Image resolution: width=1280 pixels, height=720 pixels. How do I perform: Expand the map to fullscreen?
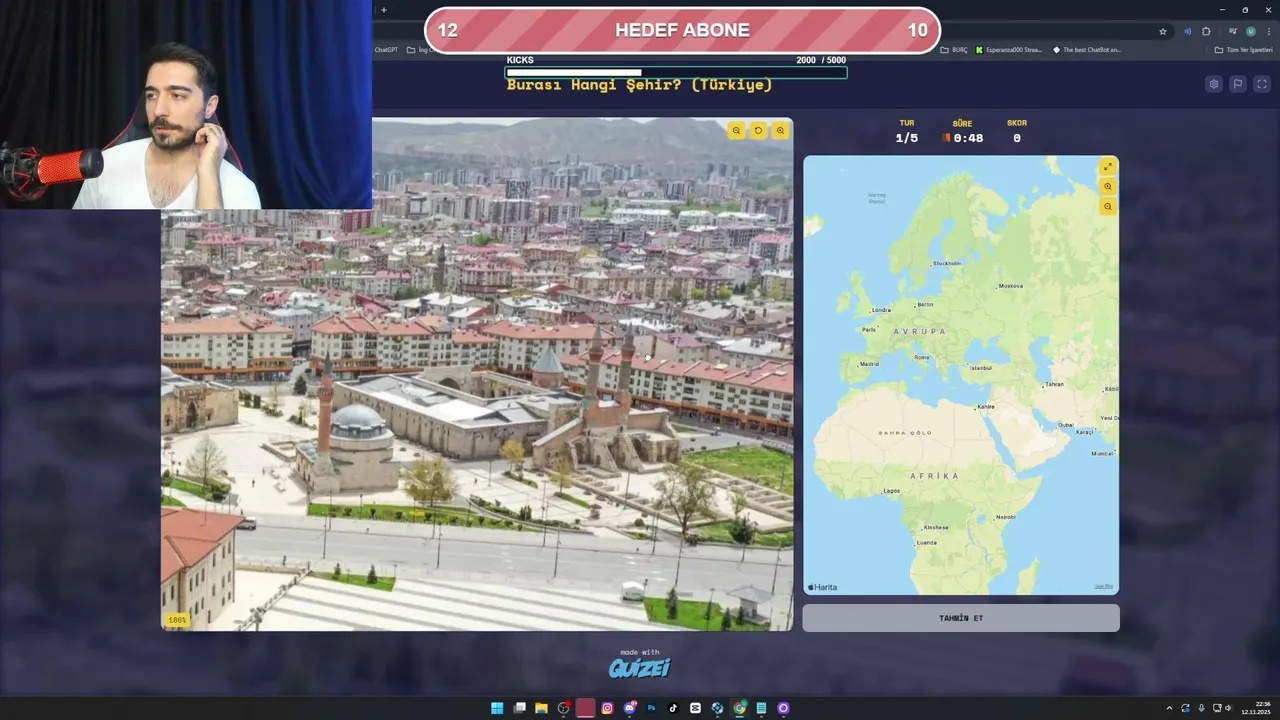pos(1107,167)
